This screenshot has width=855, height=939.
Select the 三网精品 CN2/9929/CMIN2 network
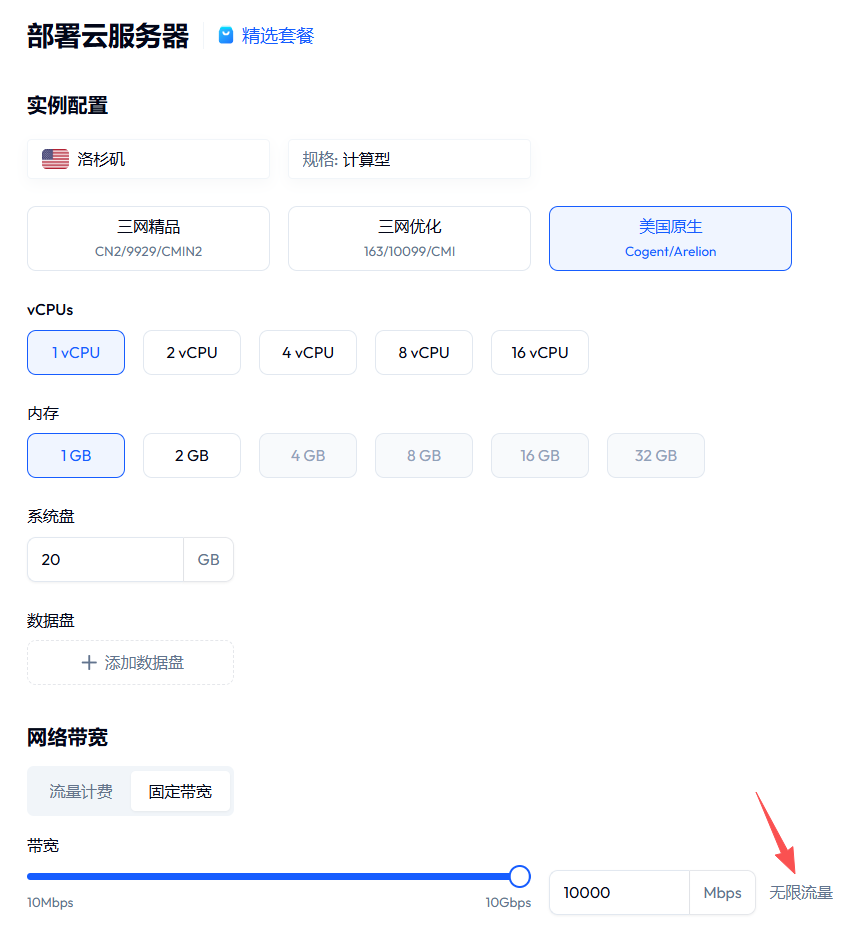tap(148, 238)
